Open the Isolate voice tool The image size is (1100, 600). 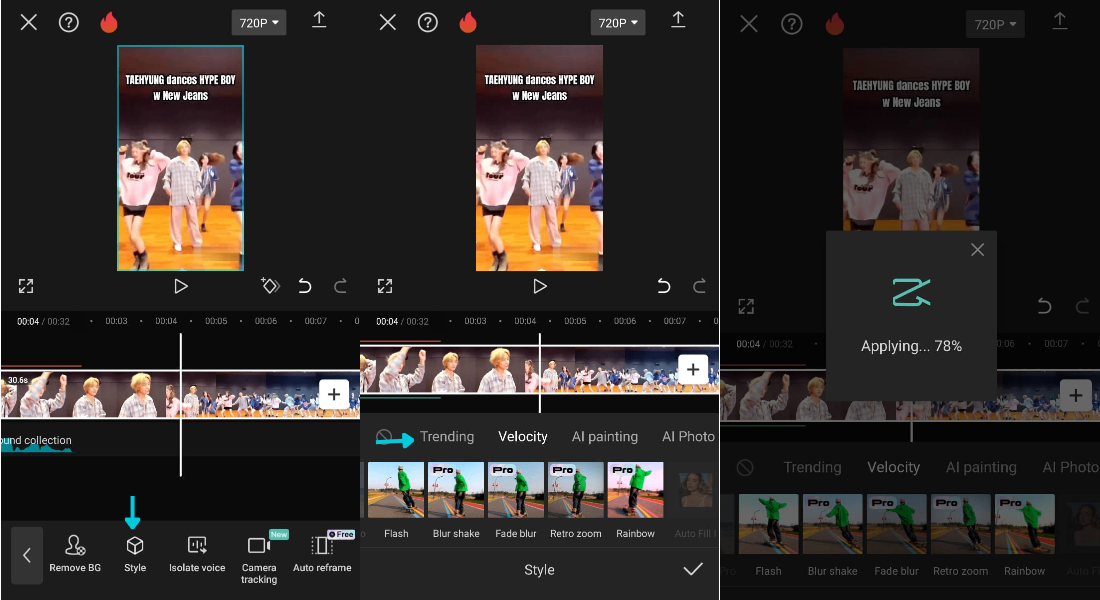[197, 554]
